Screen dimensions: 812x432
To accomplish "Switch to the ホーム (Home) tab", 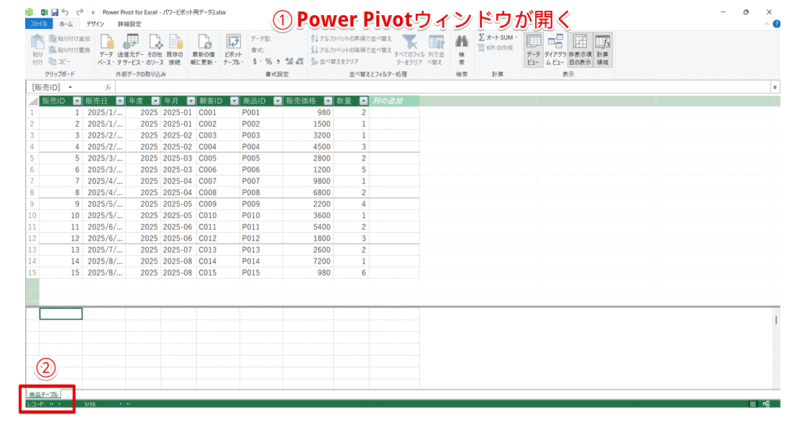I will [x=66, y=24].
